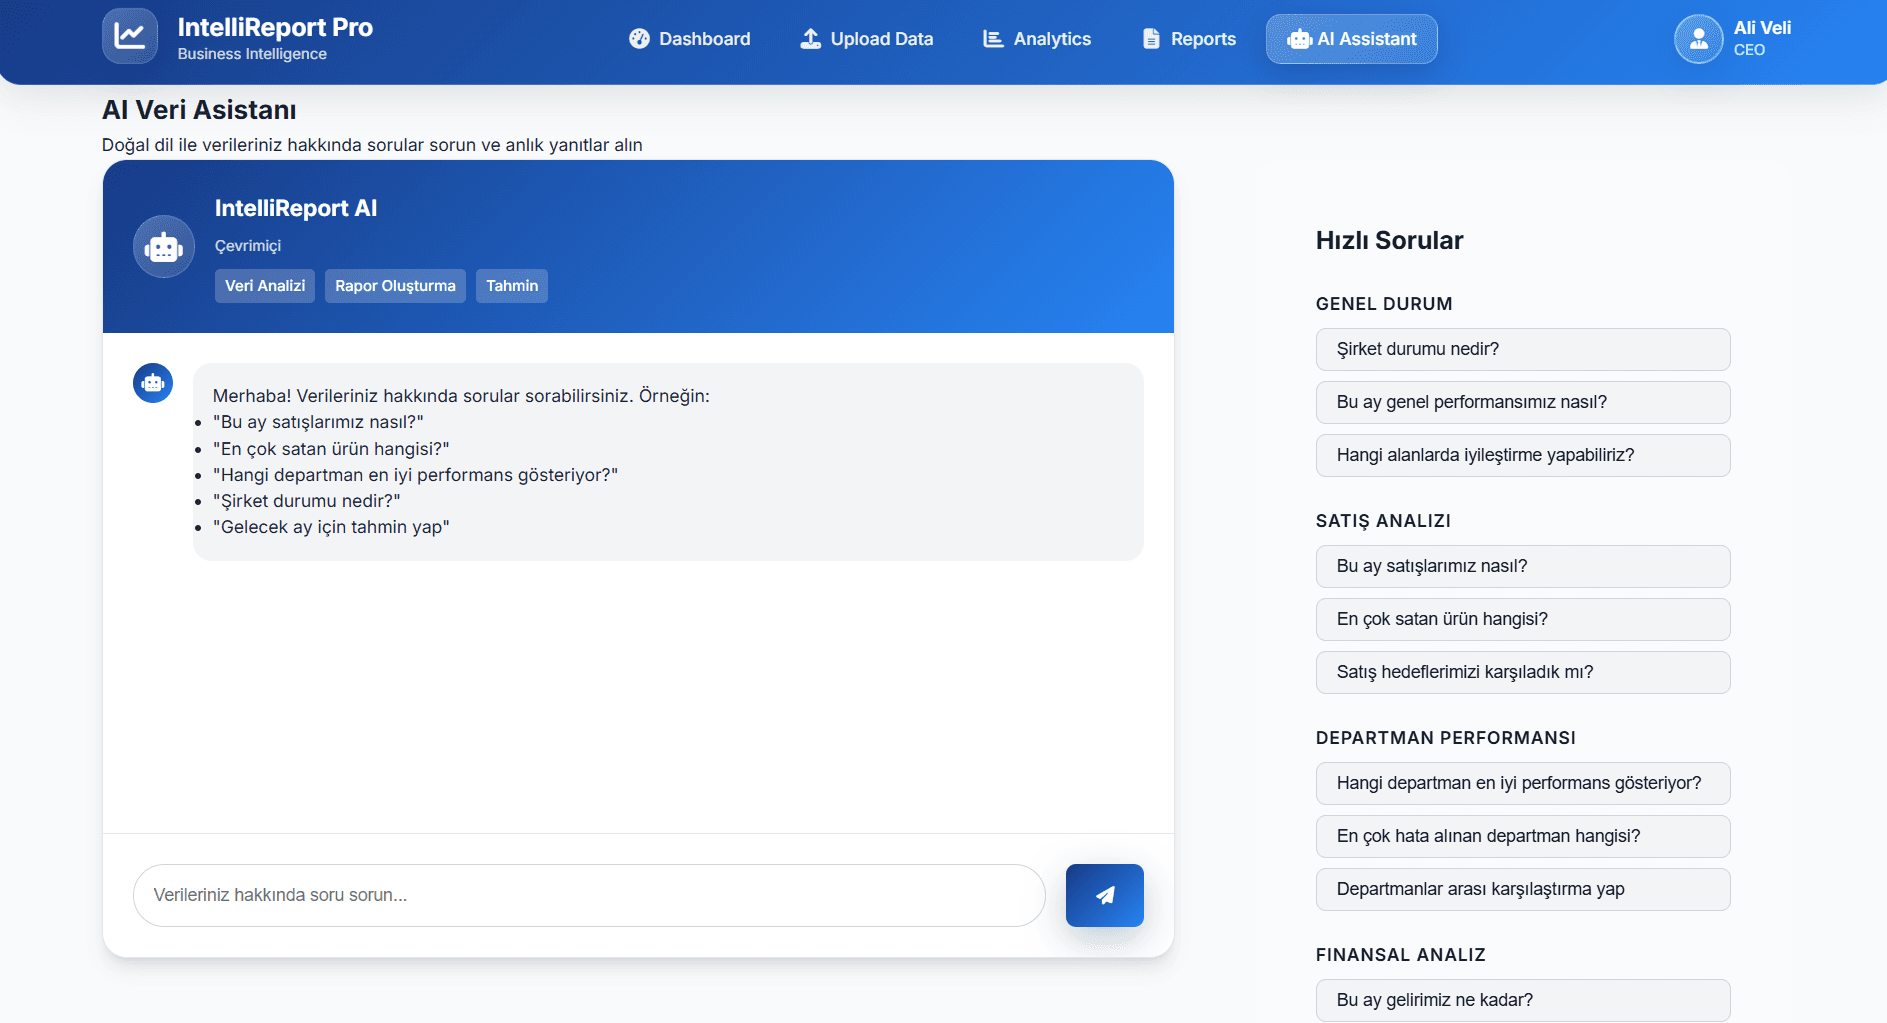
Task: Click the Upload Data upload icon
Action: [x=810, y=39]
